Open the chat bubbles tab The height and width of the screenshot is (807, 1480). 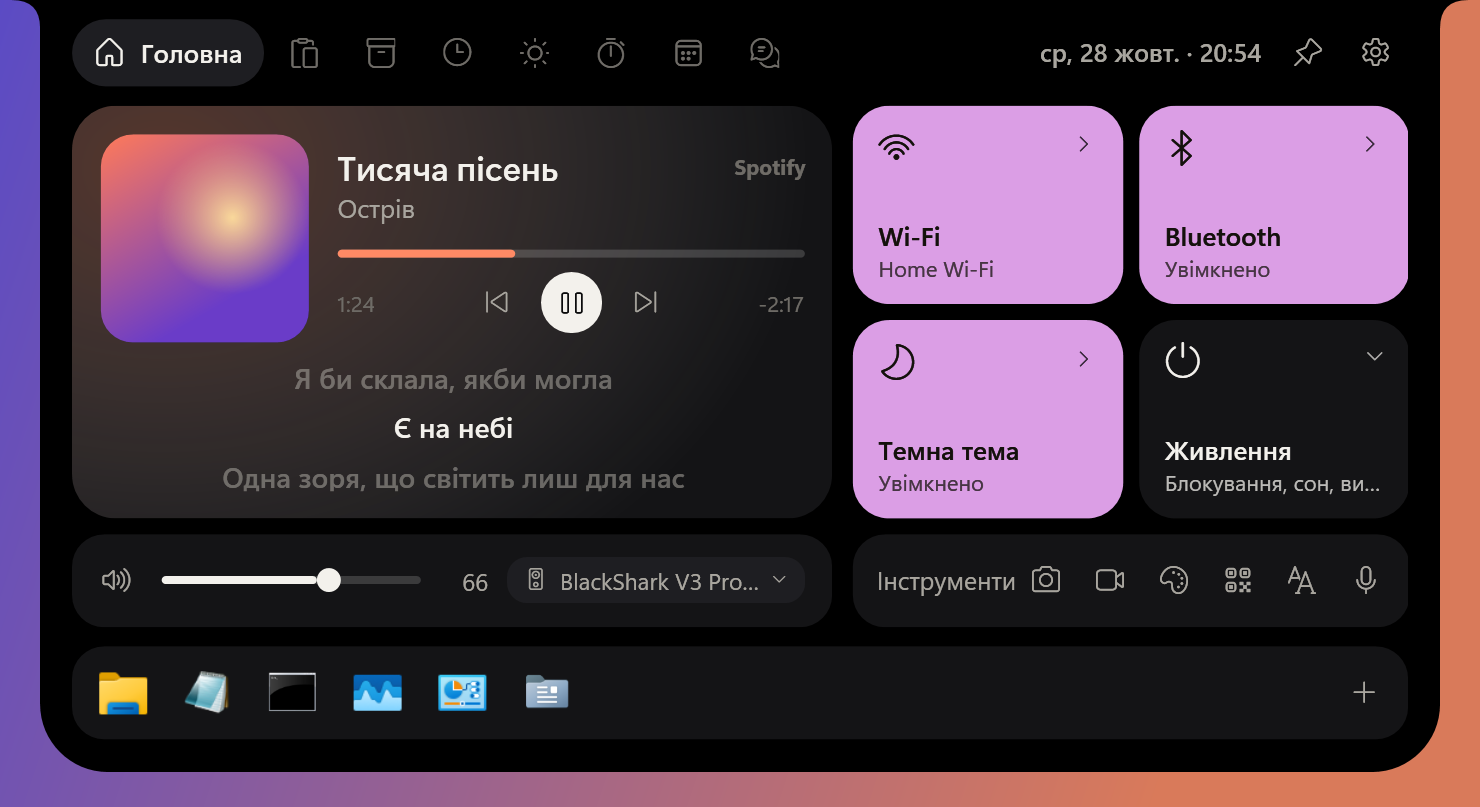point(765,53)
